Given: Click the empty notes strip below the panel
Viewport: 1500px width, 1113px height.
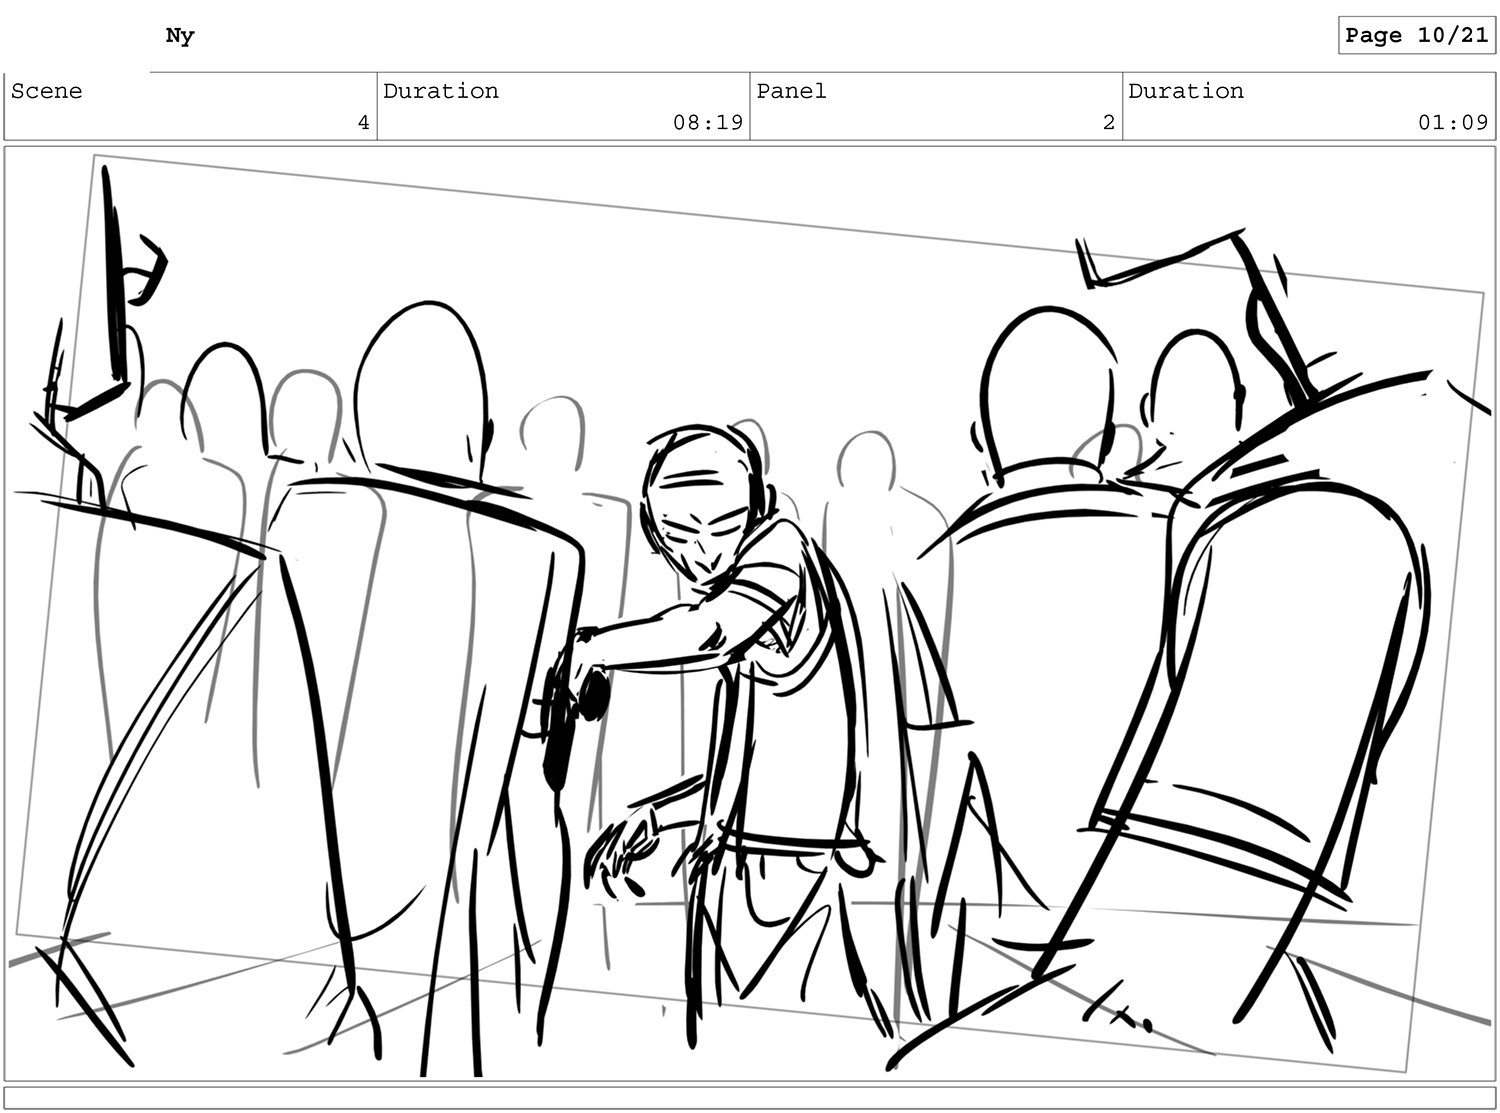Looking at the screenshot, I should pos(750,1097).
